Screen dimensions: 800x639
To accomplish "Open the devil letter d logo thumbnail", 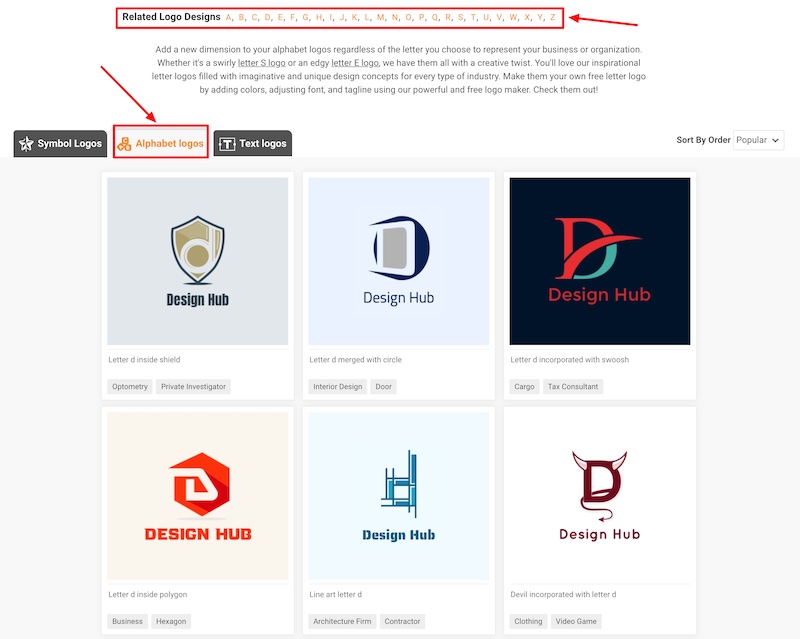I will point(599,496).
